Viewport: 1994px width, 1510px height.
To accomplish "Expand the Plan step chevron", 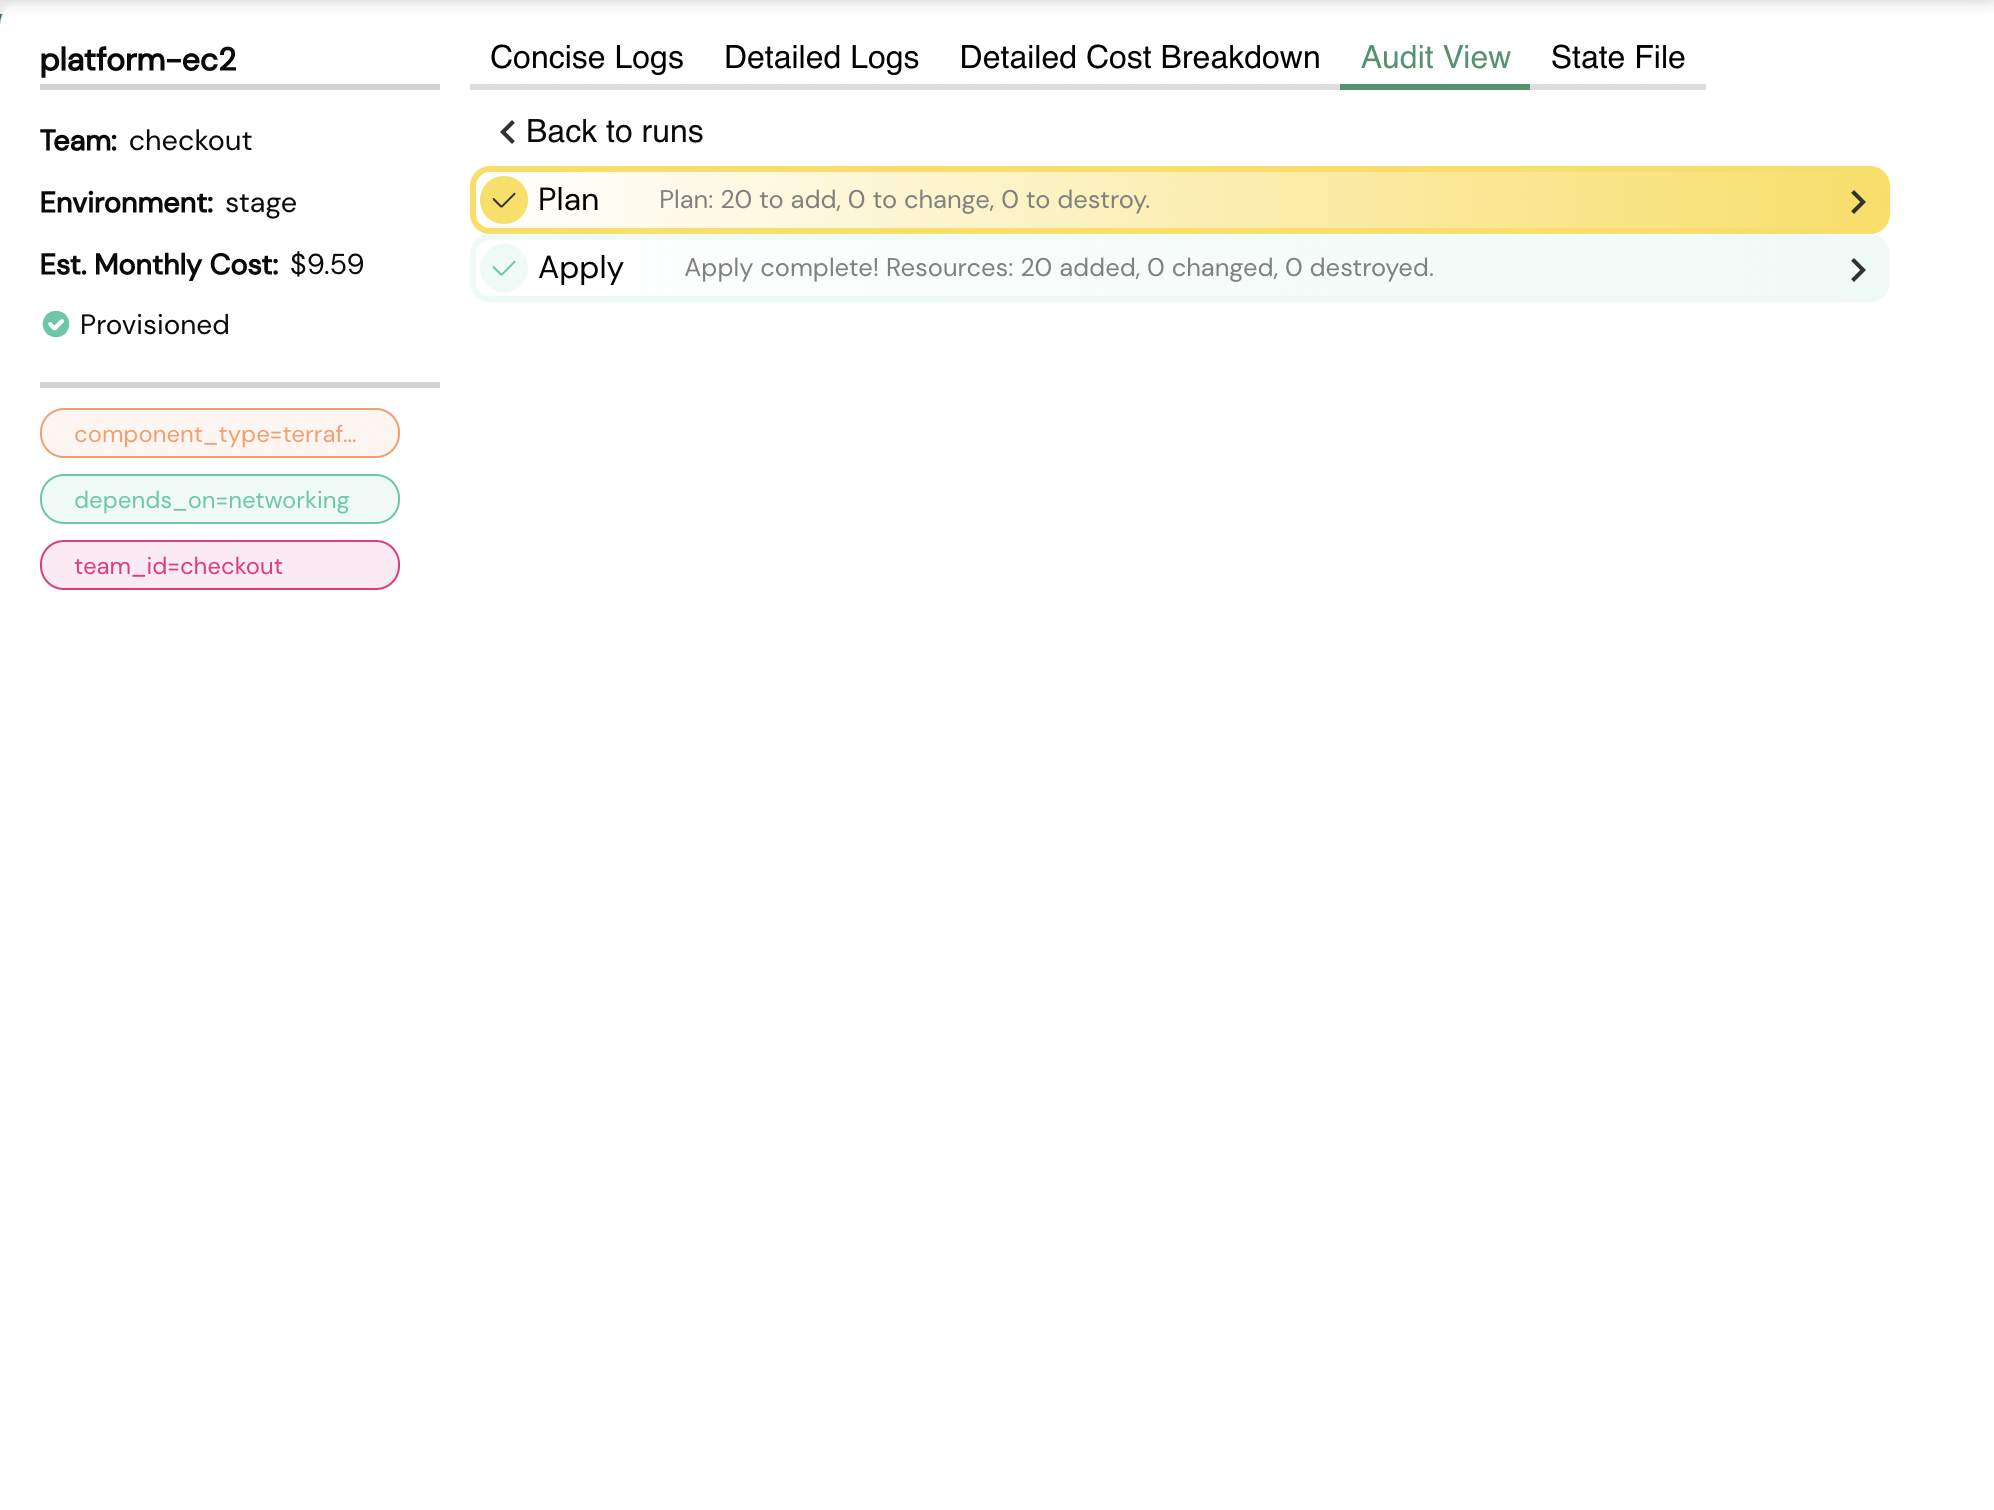I will 1858,202.
